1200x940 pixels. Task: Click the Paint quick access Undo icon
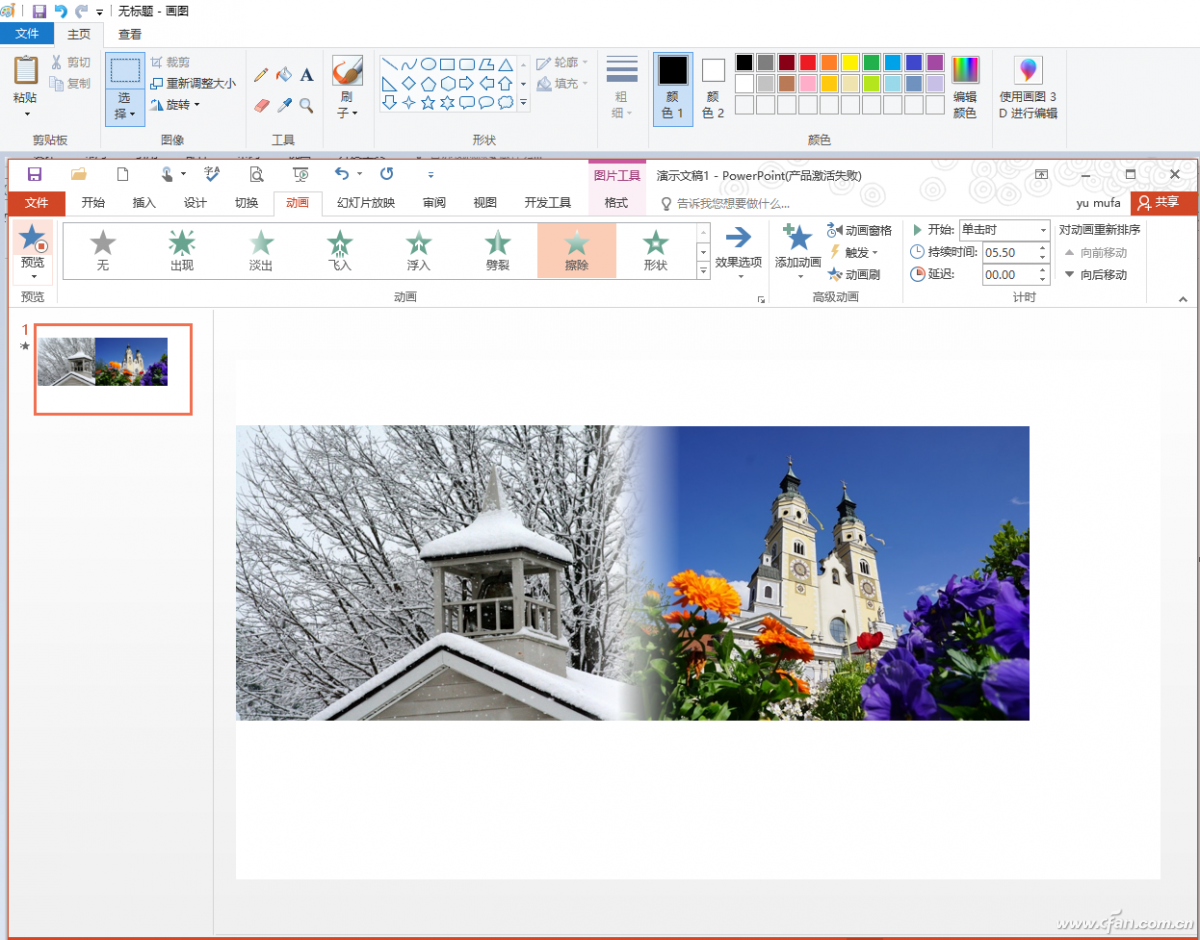click(x=61, y=11)
